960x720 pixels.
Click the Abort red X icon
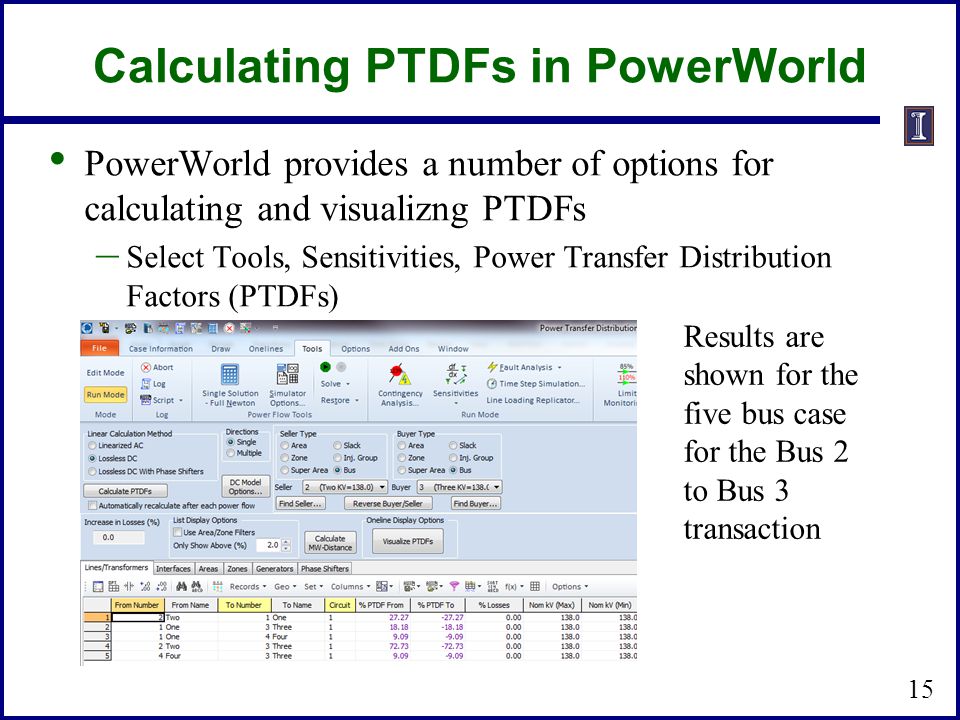[x=146, y=367]
